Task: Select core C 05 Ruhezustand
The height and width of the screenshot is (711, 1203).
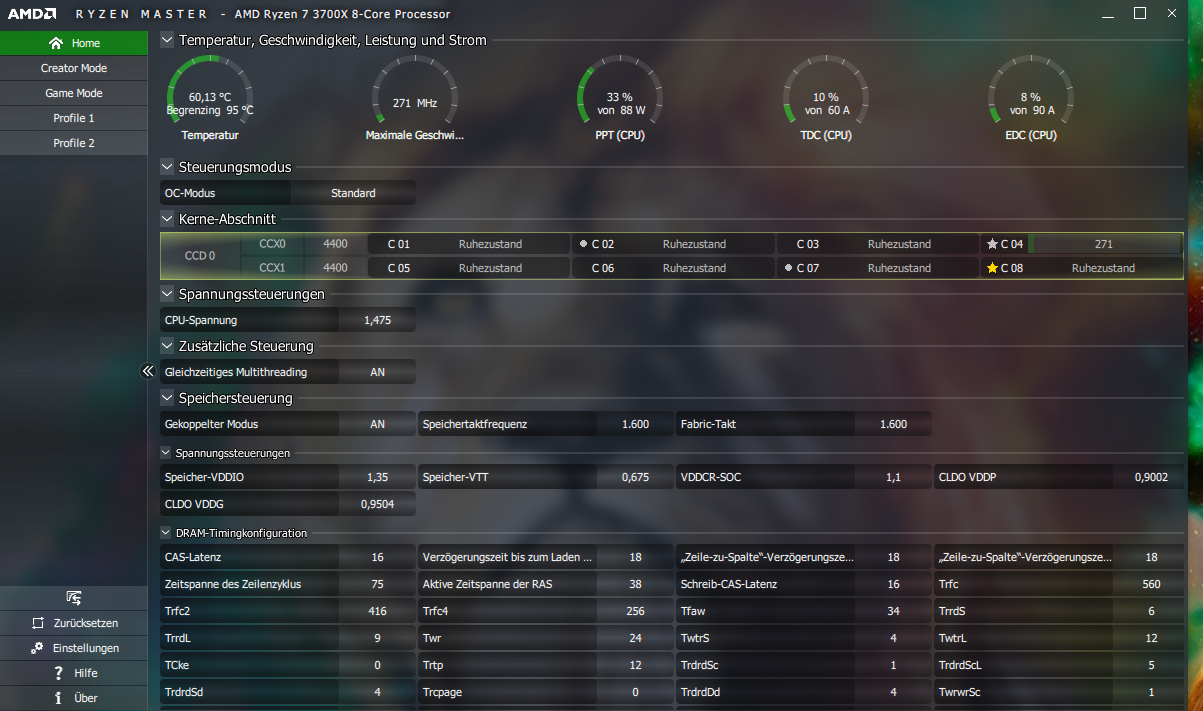Action: click(x=468, y=268)
